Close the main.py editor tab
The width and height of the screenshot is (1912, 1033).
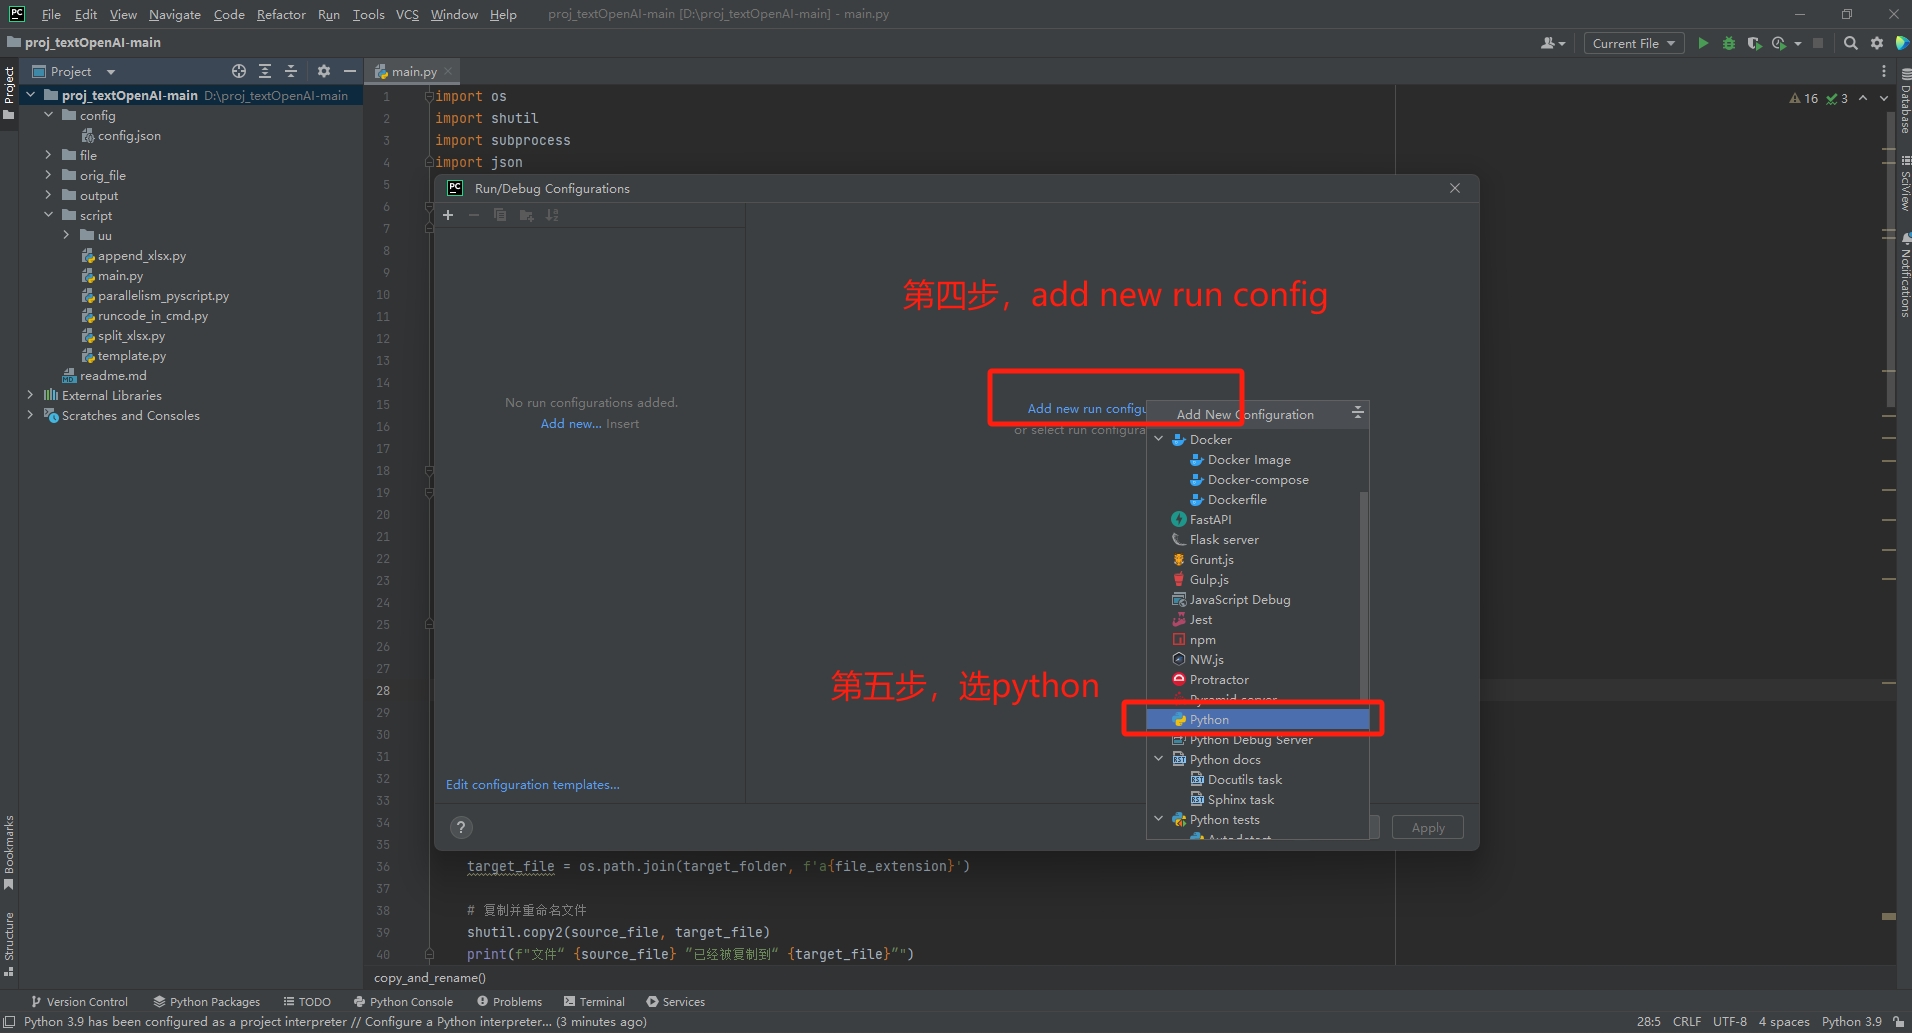449,71
